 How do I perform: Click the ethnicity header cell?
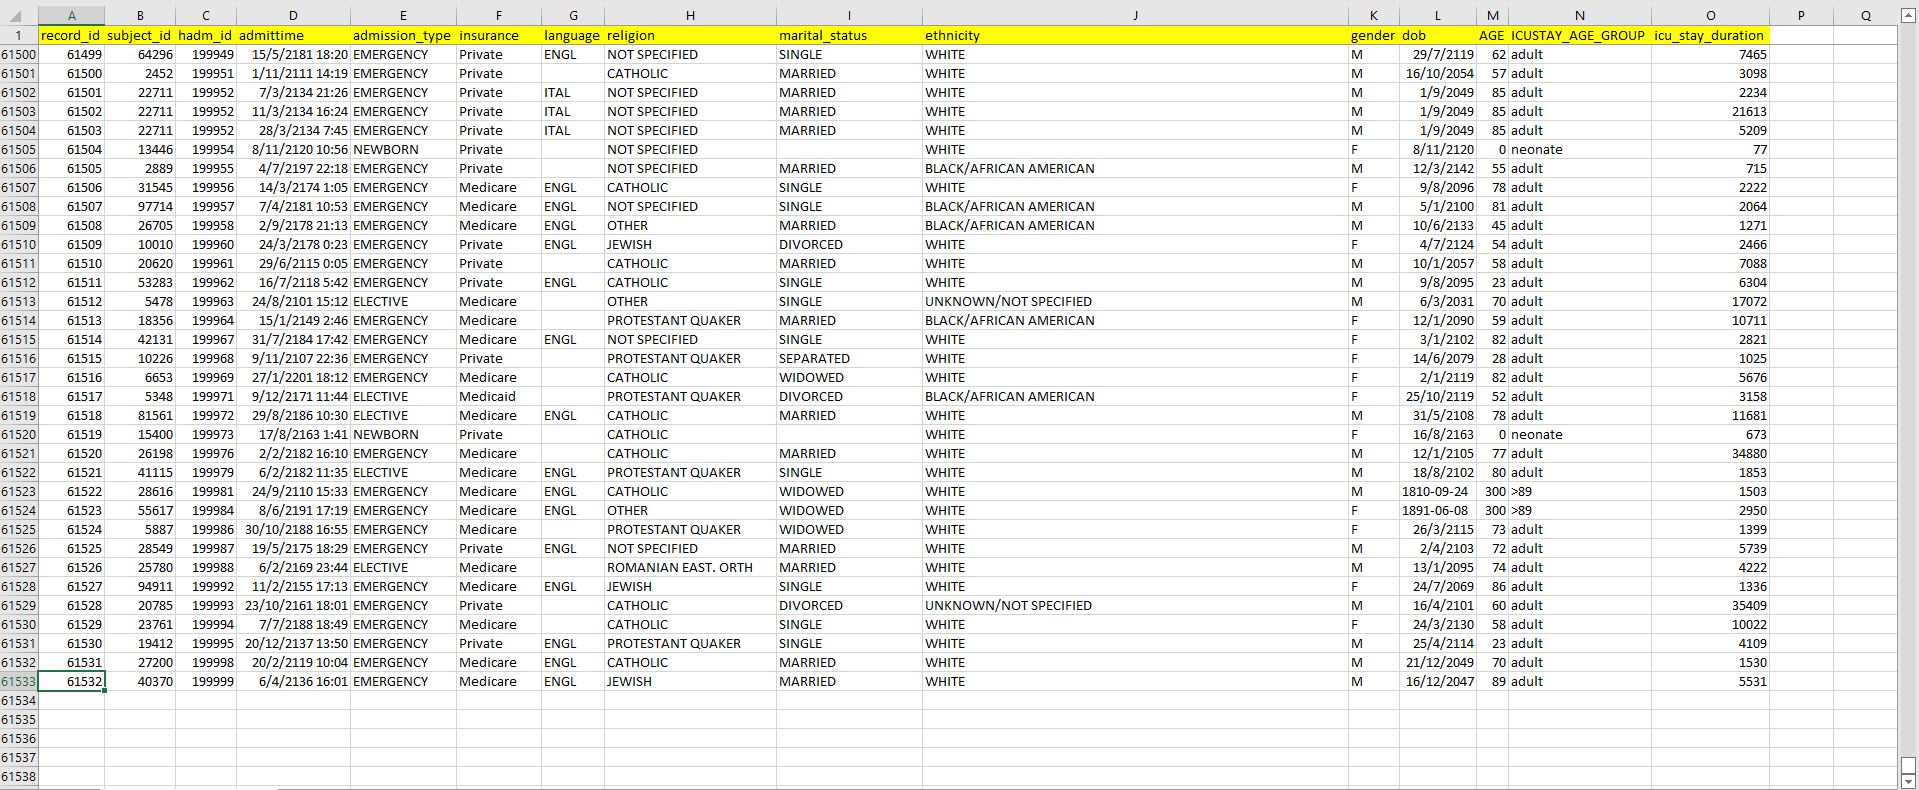pyautogui.click(x=1135, y=35)
